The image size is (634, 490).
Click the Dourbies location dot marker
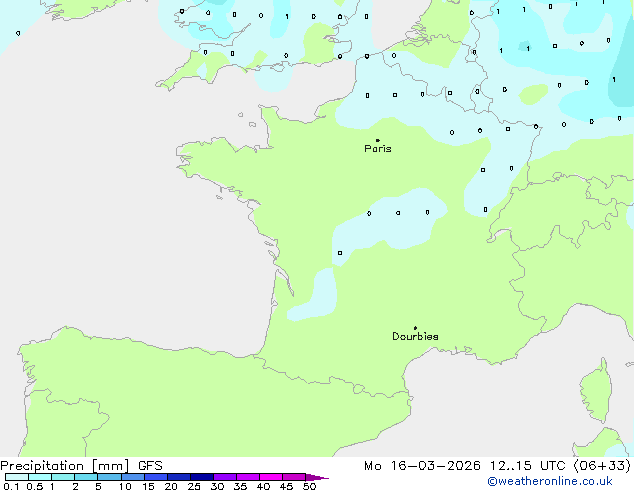[415, 328]
